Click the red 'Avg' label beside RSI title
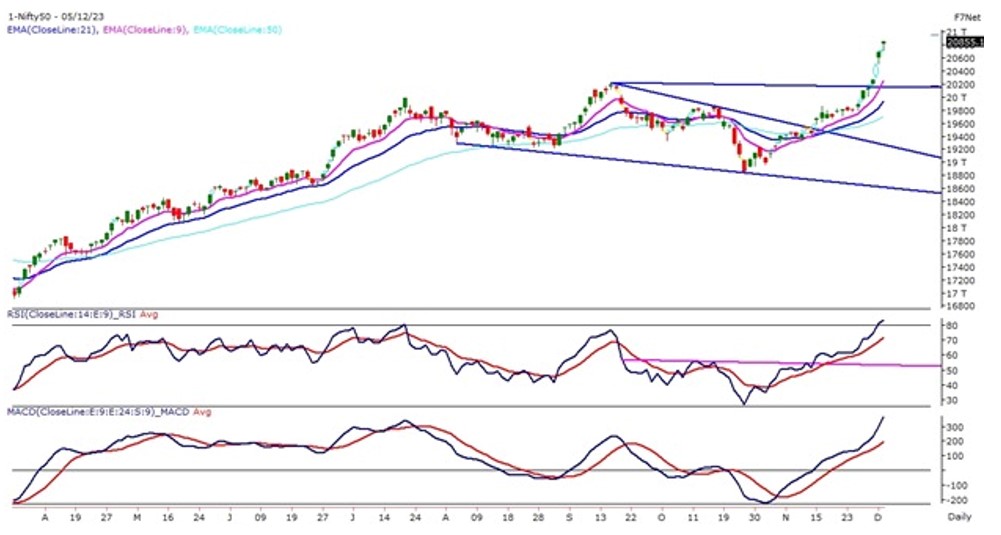The image size is (1001, 535). coord(149,315)
